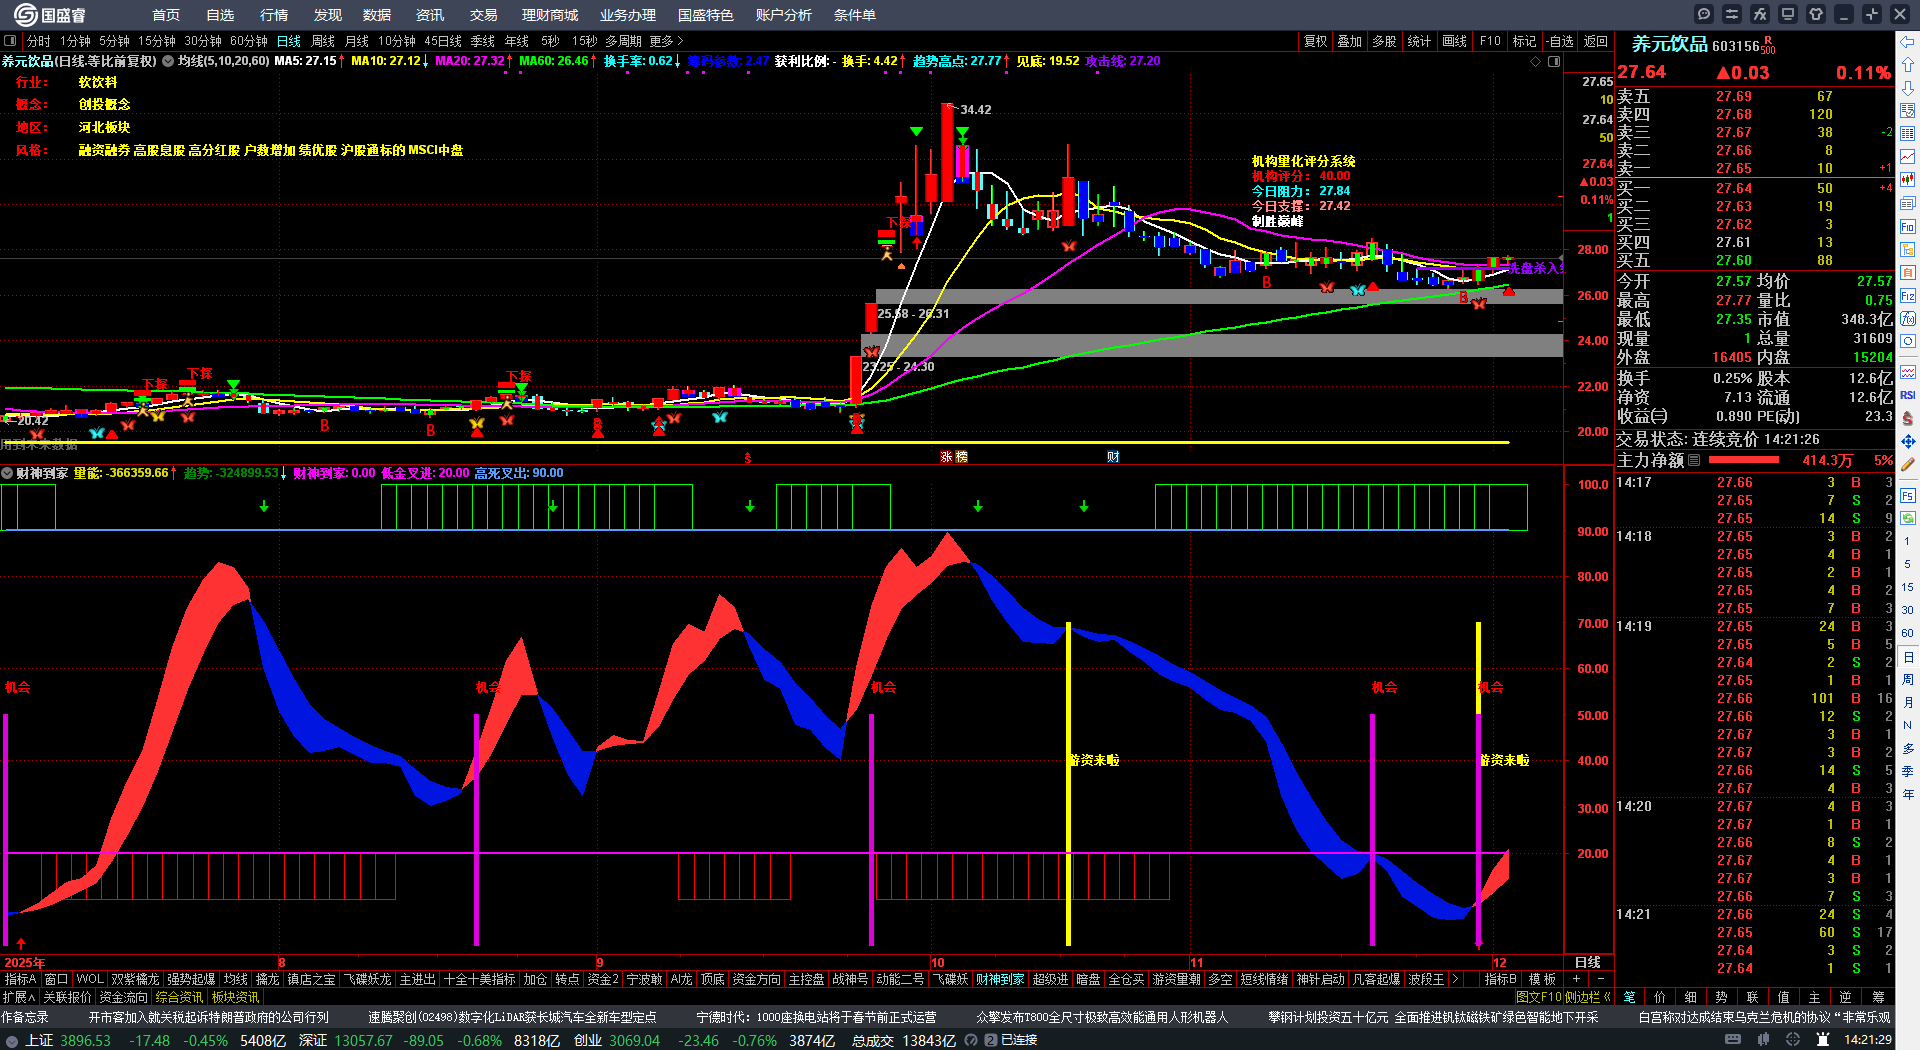This screenshot has width=1920, height=1050.
Task: Click the F10 button in chart toolbar
Action: pyautogui.click(x=1490, y=41)
